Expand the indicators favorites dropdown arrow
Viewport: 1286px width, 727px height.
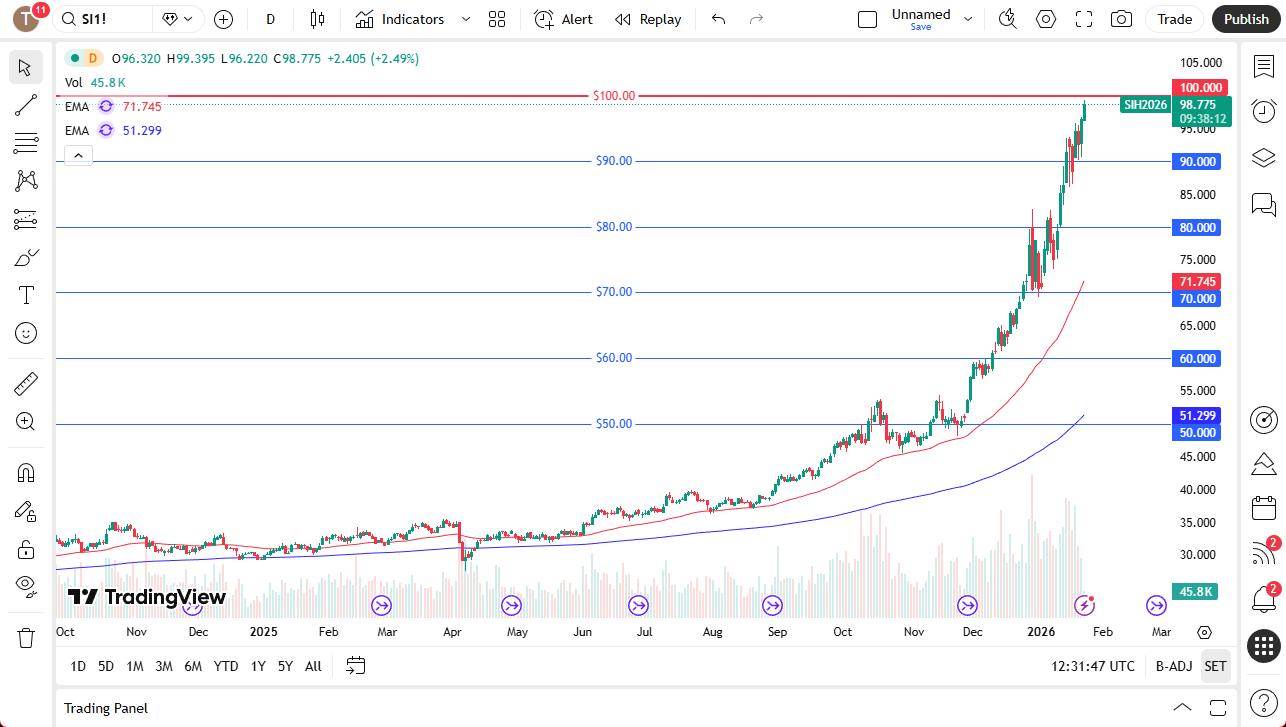[x=466, y=19]
